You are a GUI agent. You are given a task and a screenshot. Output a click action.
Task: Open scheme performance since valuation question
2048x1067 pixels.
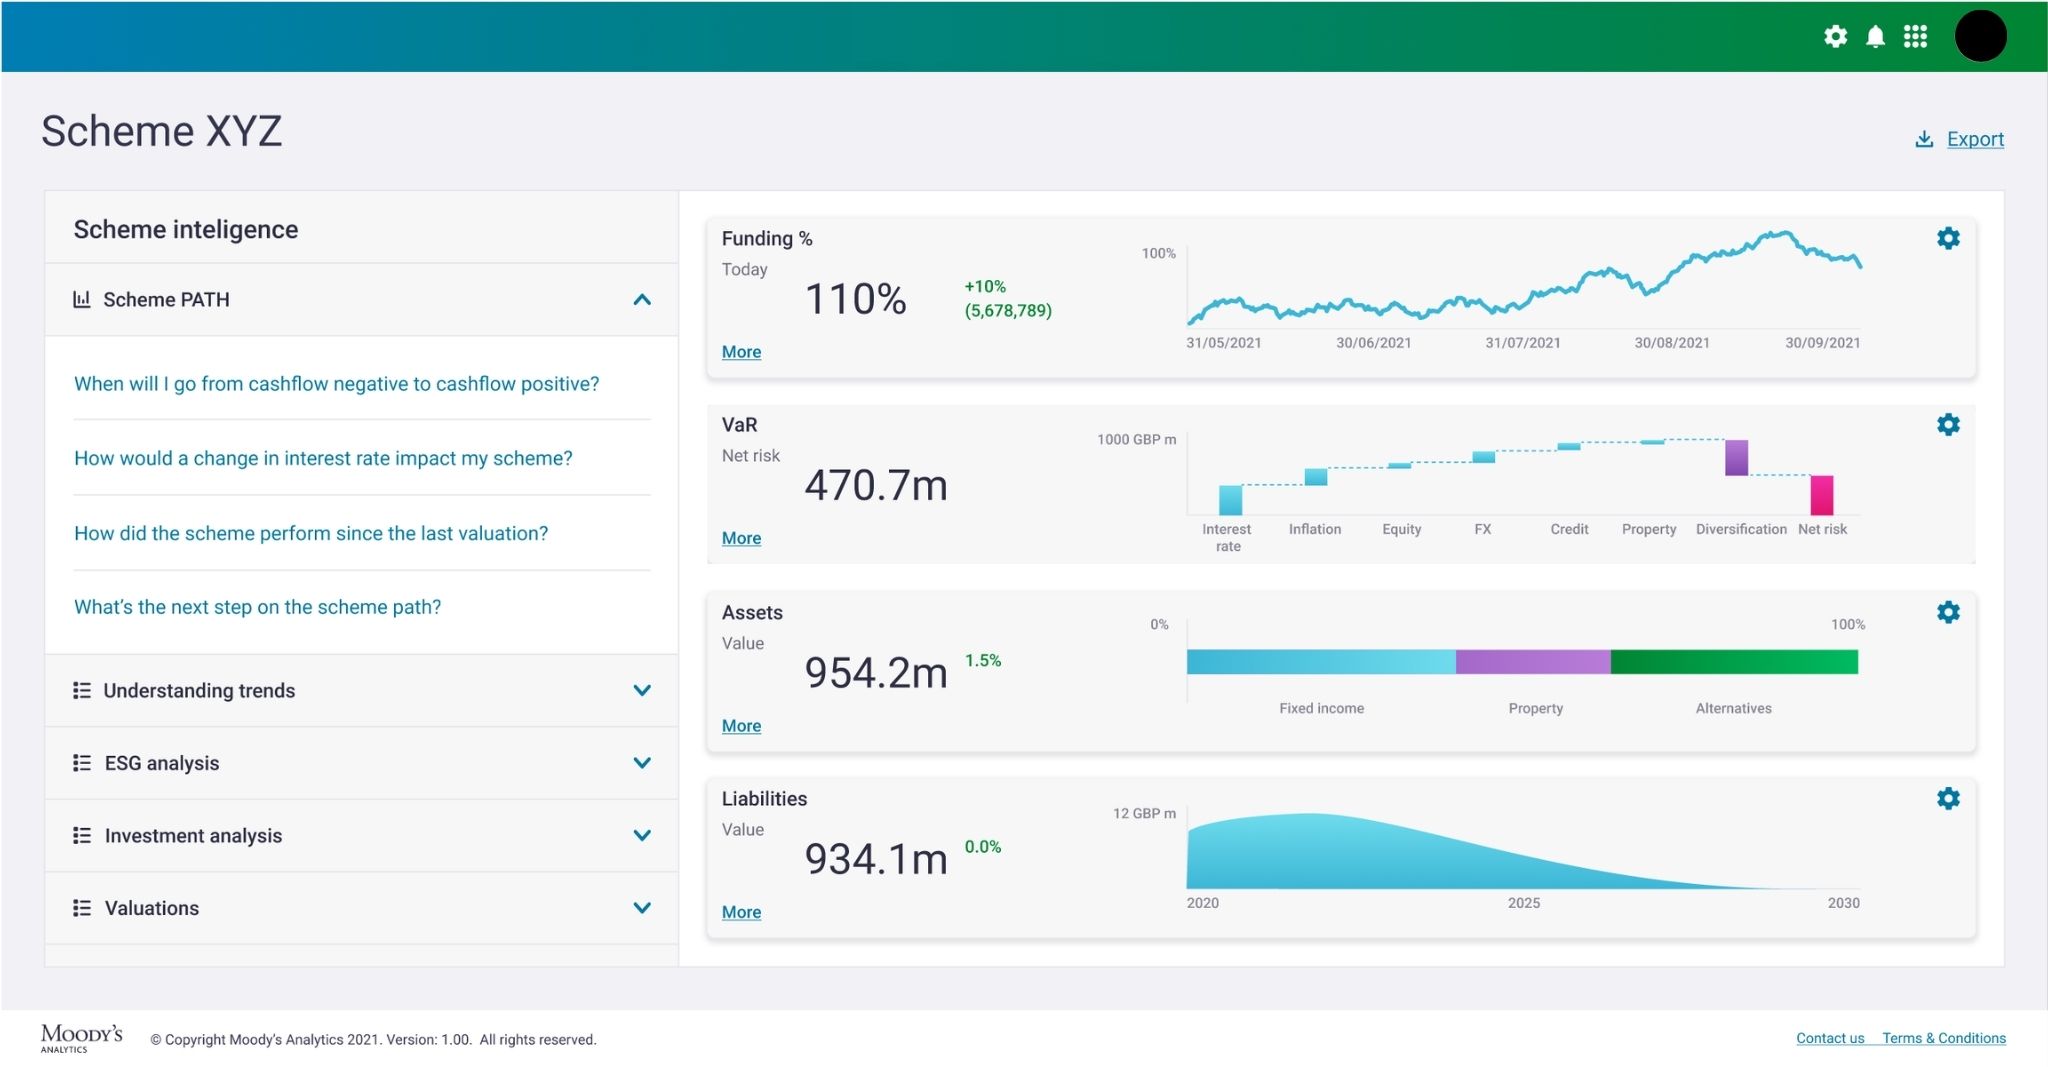tap(311, 533)
